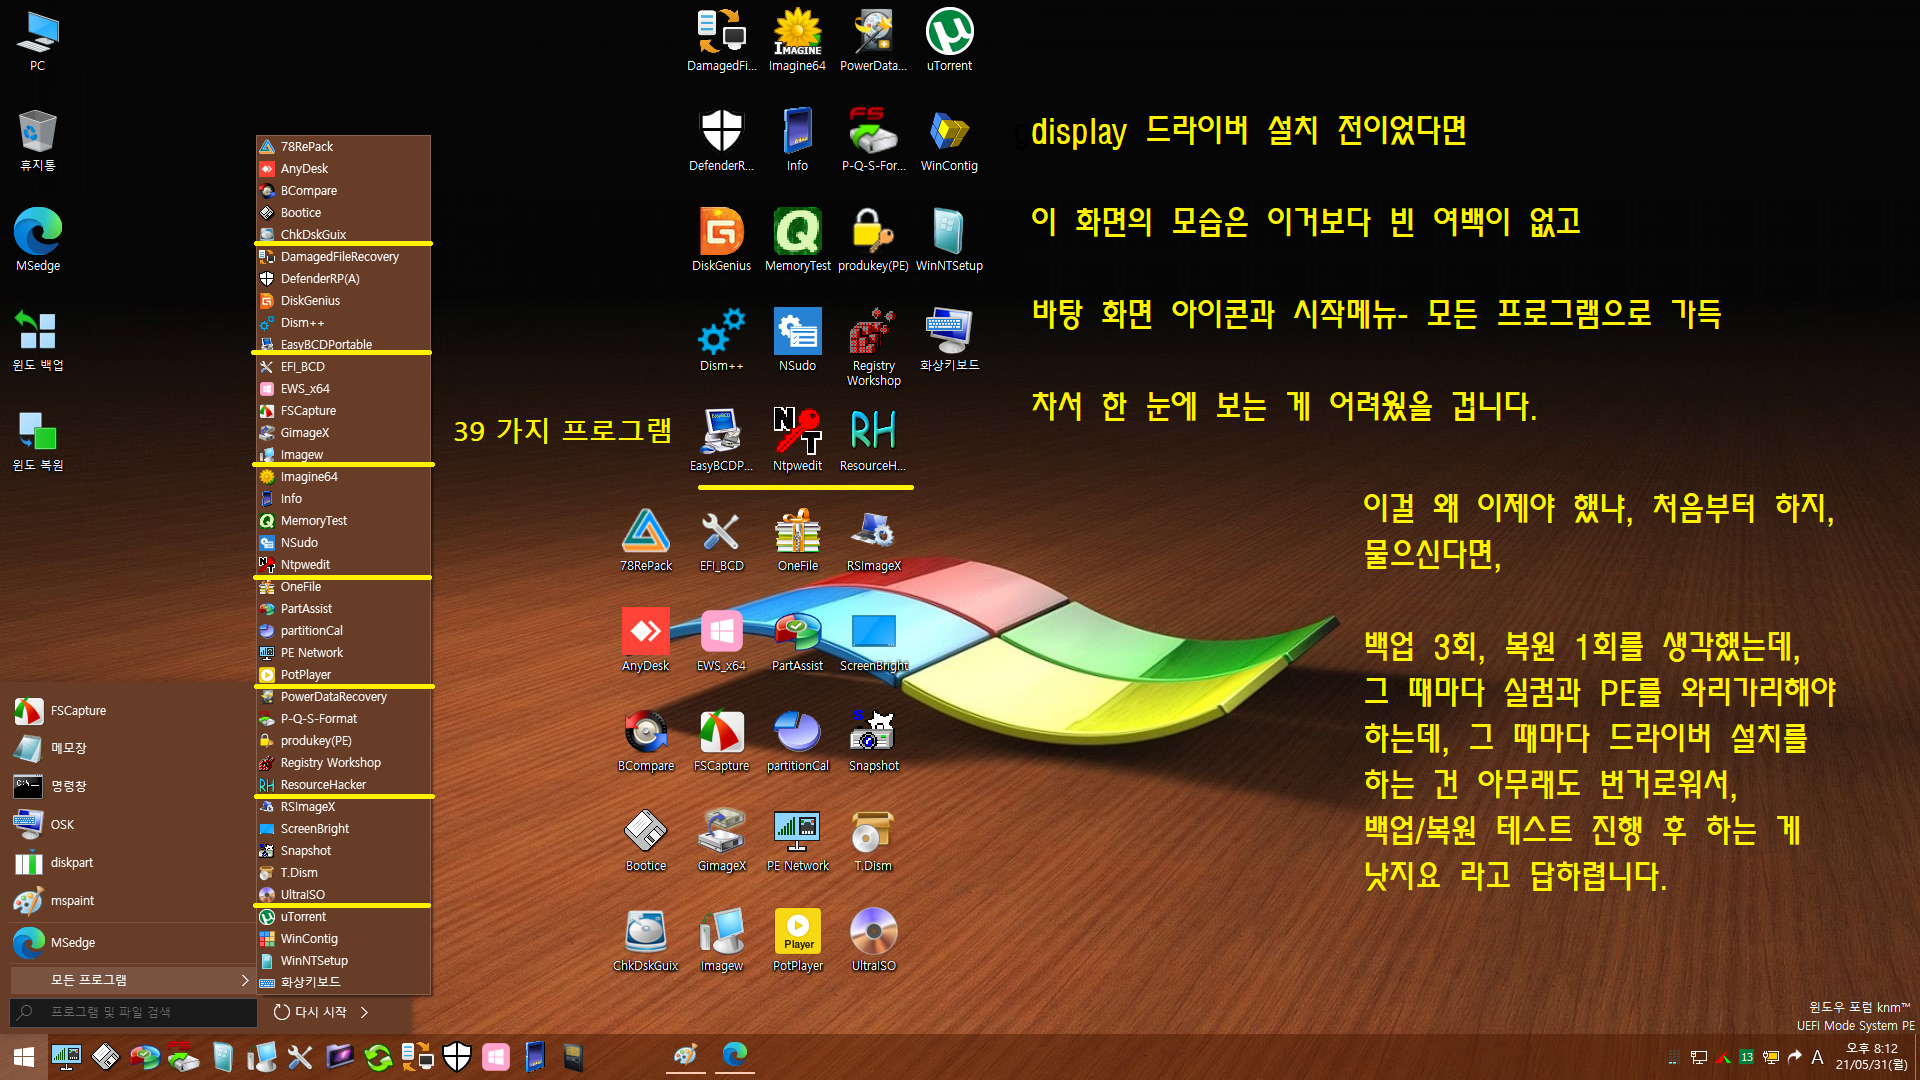The width and height of the screenshot is (1920, 1080).
Task: Select PartAssist in the programs list
Action: 344,608
